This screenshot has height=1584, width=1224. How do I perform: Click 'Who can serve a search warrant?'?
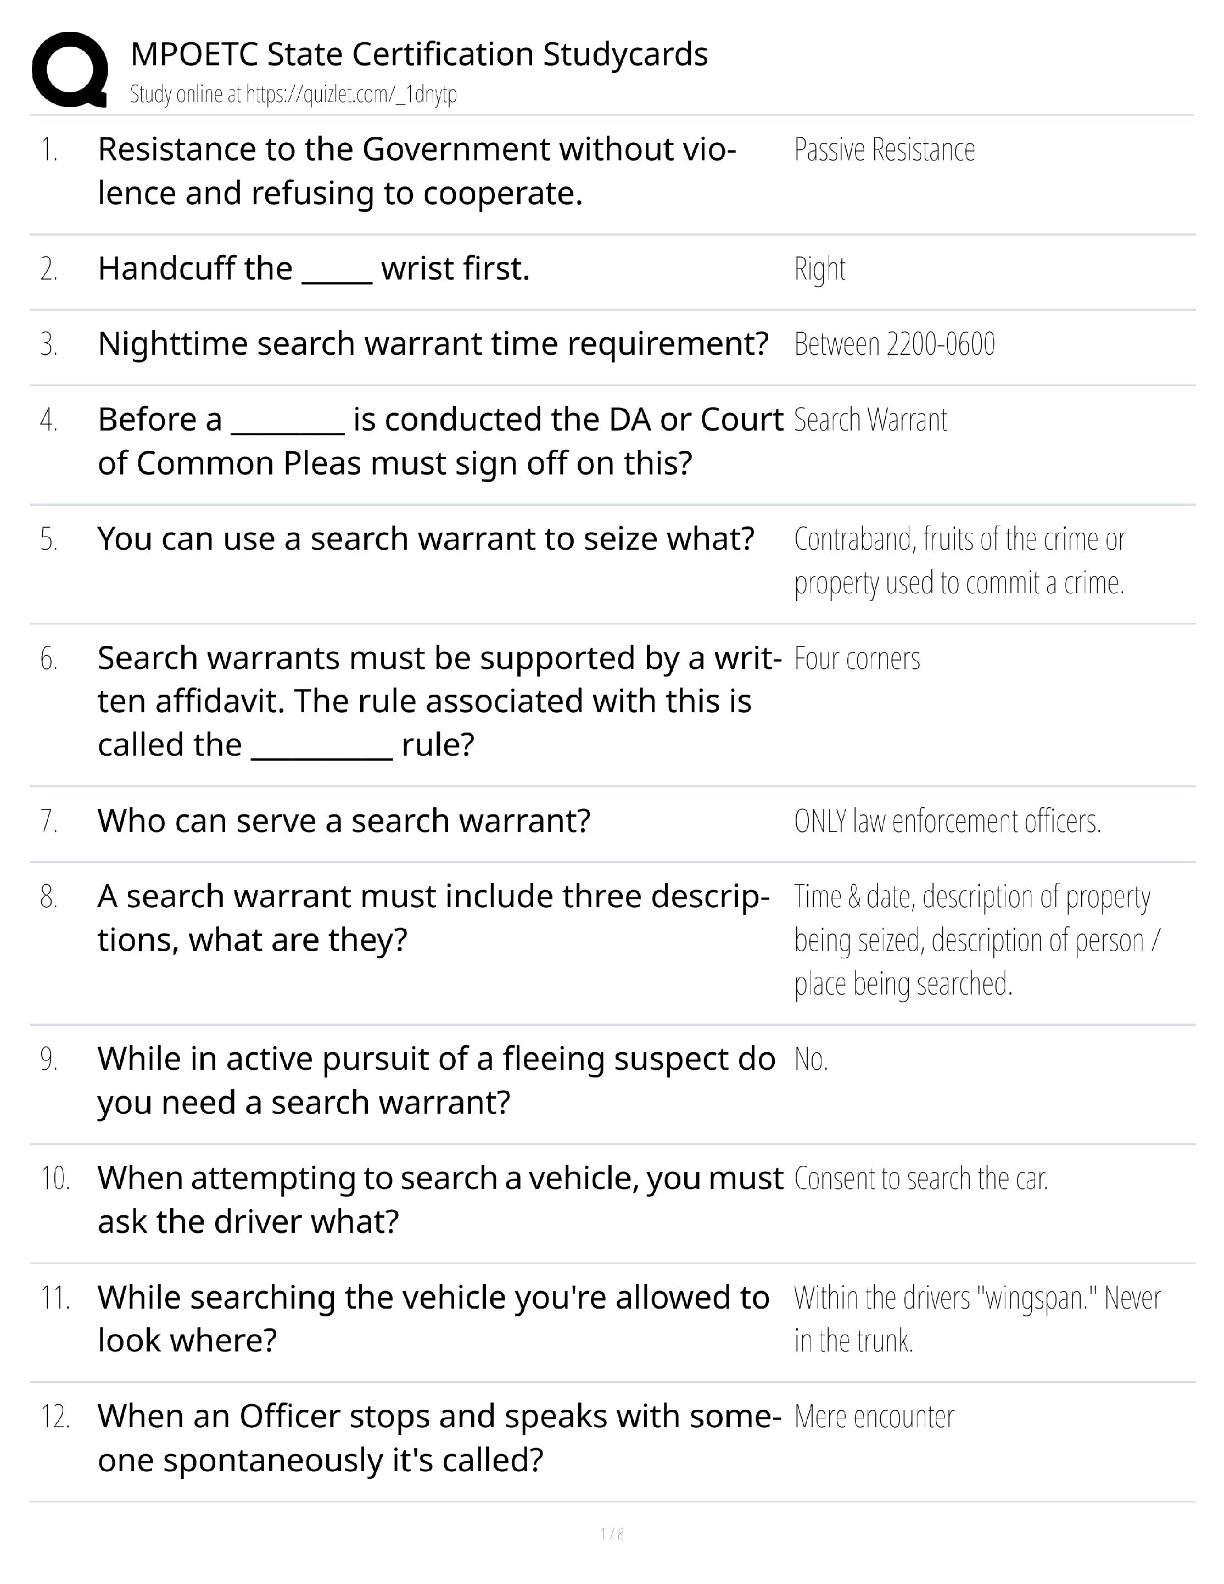click(344, 821)
